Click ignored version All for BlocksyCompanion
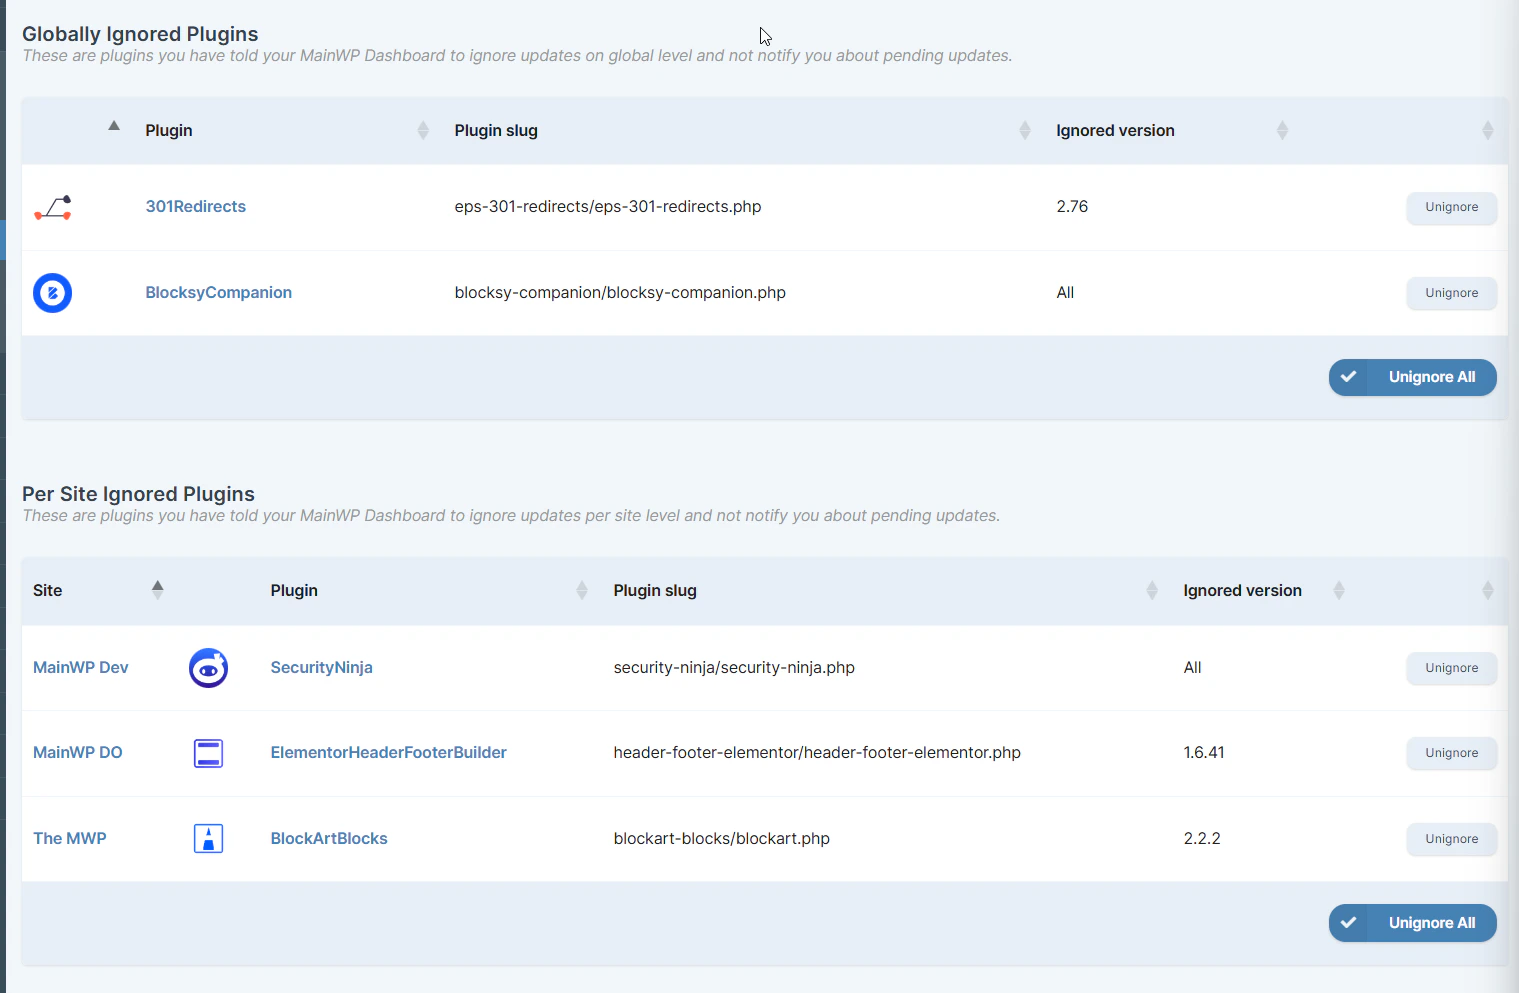The height and width of the screenshot is (993, 1519). (x=1065, y=292)
